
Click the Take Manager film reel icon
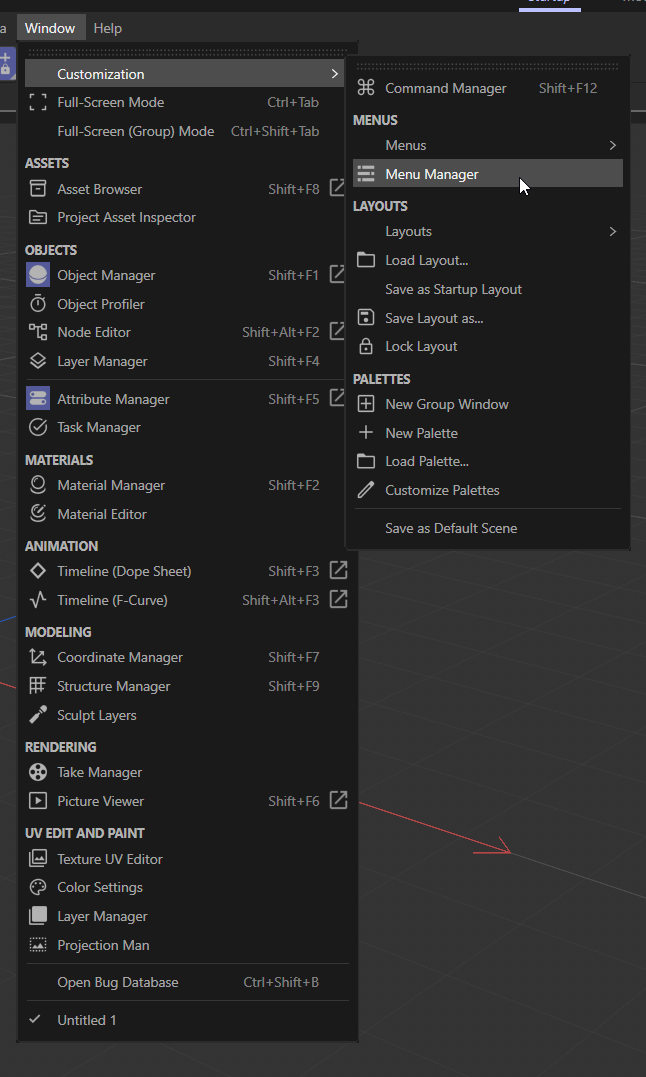pyautogui.click(x=38, y=772)
